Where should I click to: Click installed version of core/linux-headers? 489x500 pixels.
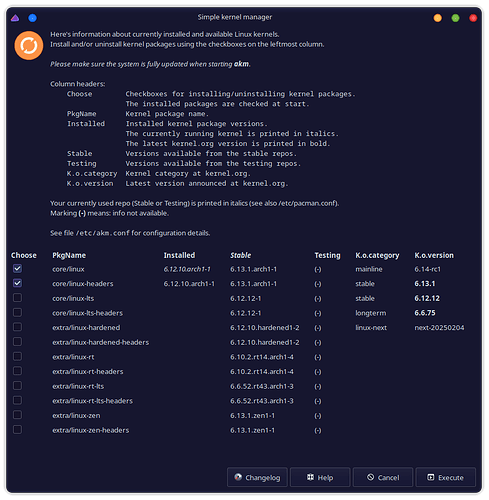[x=189, y=284]
